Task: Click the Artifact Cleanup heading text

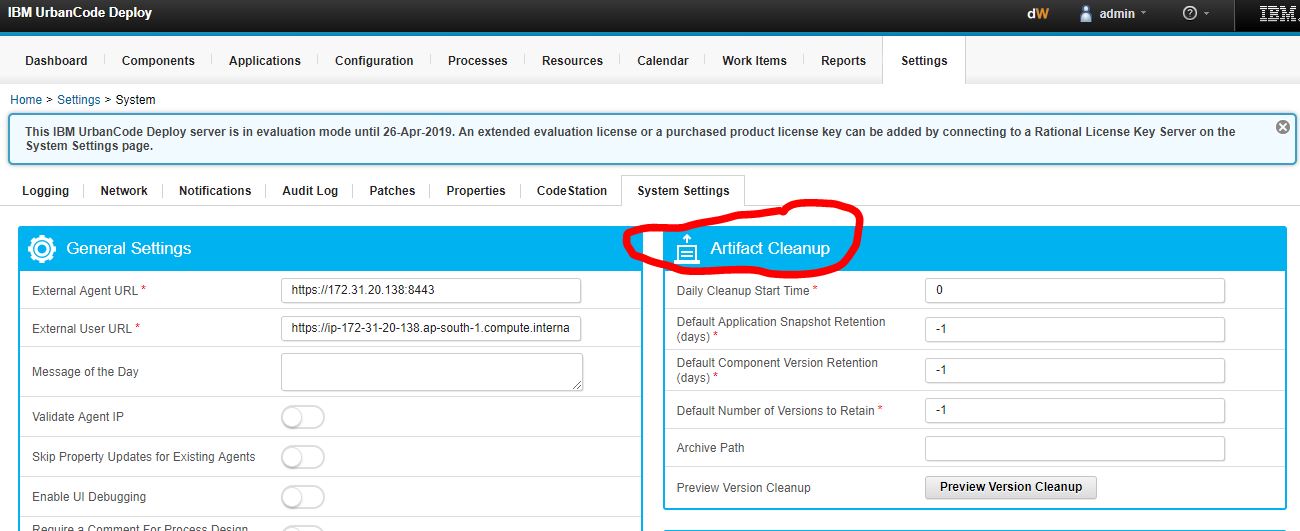Action: [770, 249]
